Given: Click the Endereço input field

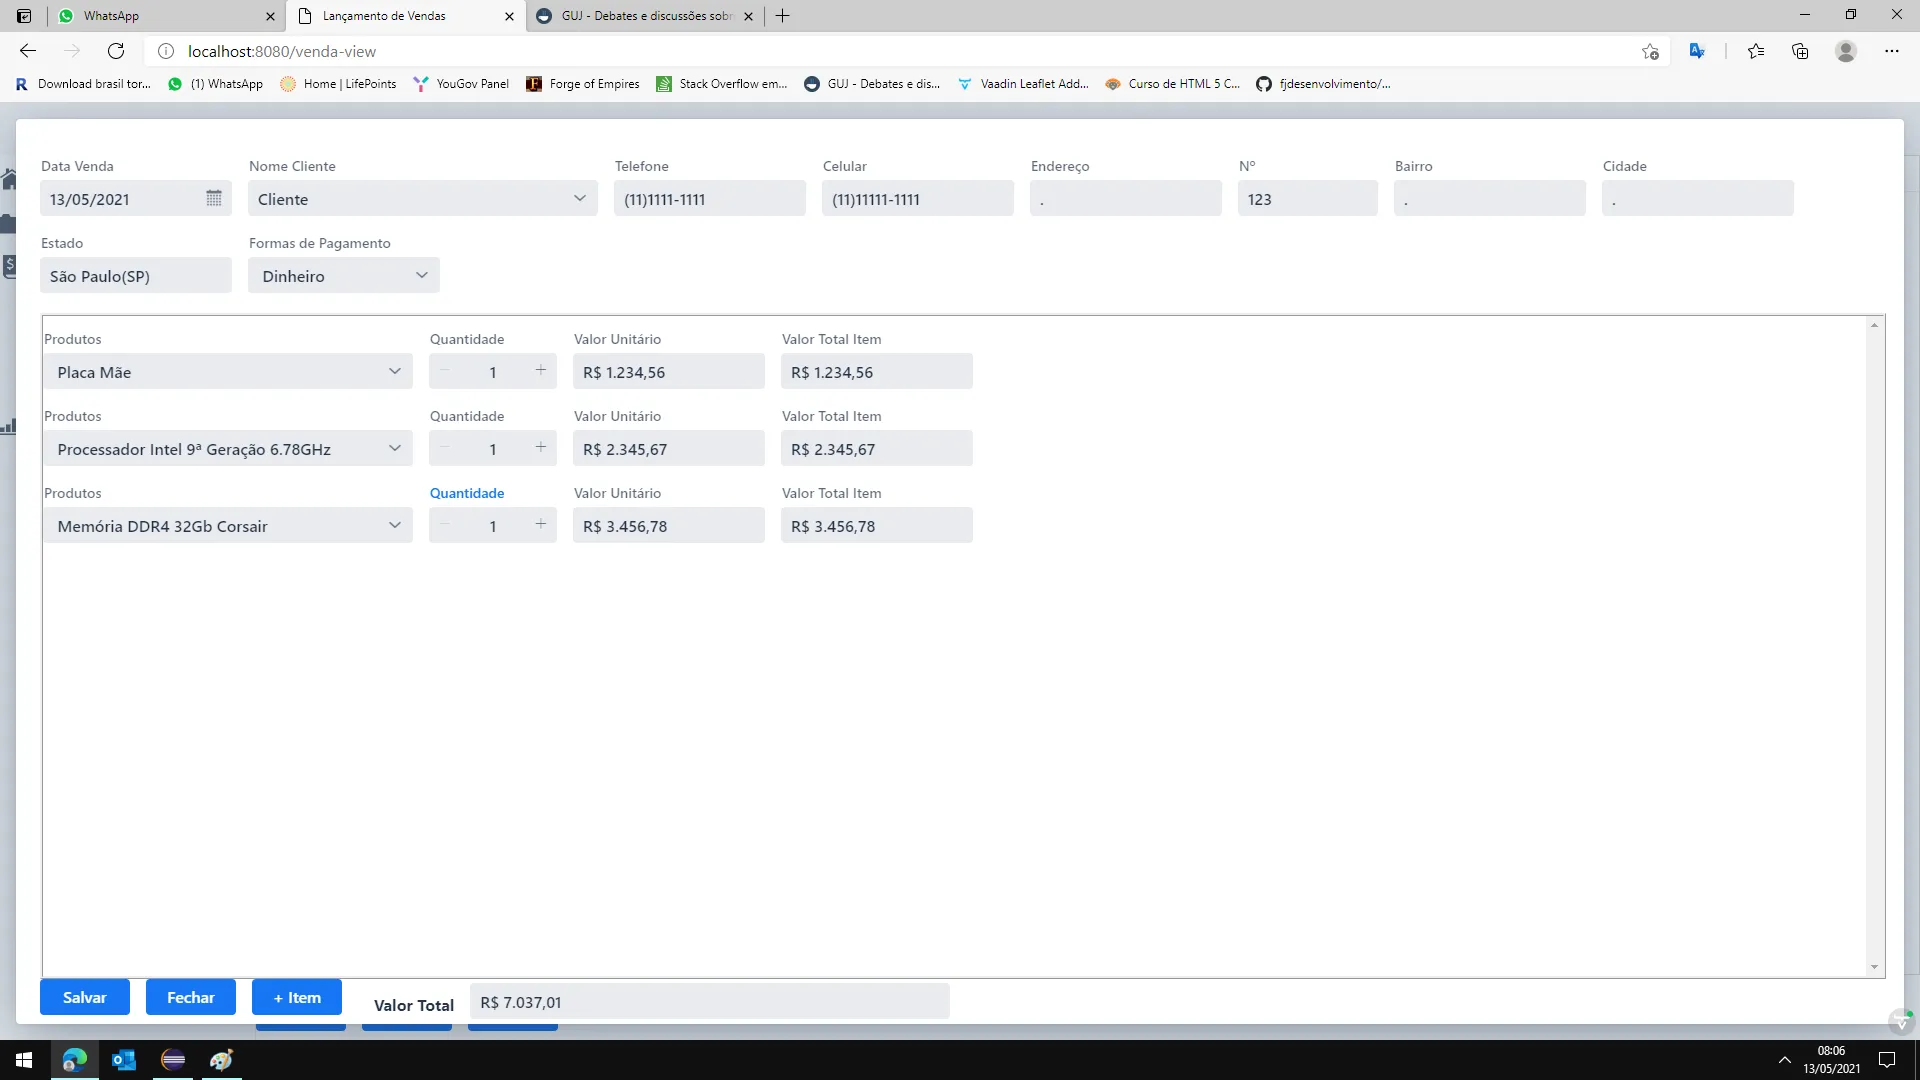Looking at the screenshot, I should [x=1126, y=198].
